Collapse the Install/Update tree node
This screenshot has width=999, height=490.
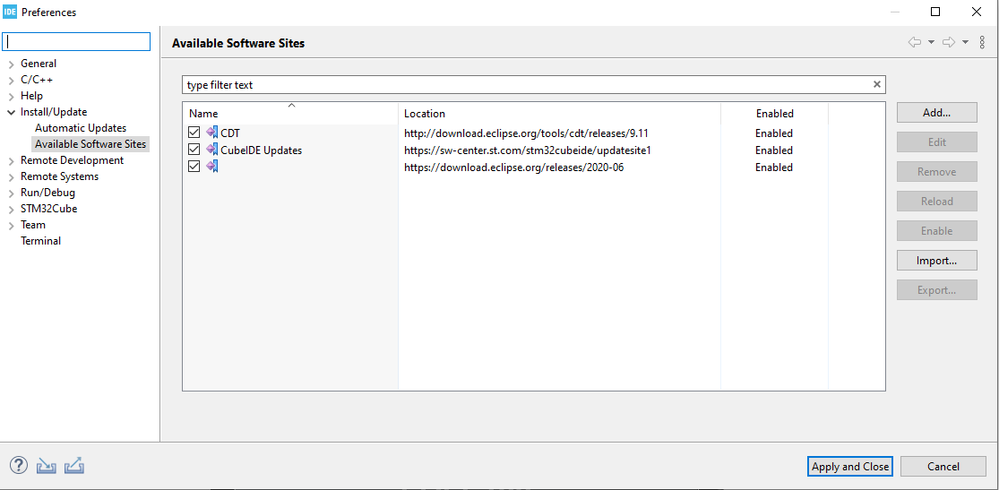tap(11, 112)
